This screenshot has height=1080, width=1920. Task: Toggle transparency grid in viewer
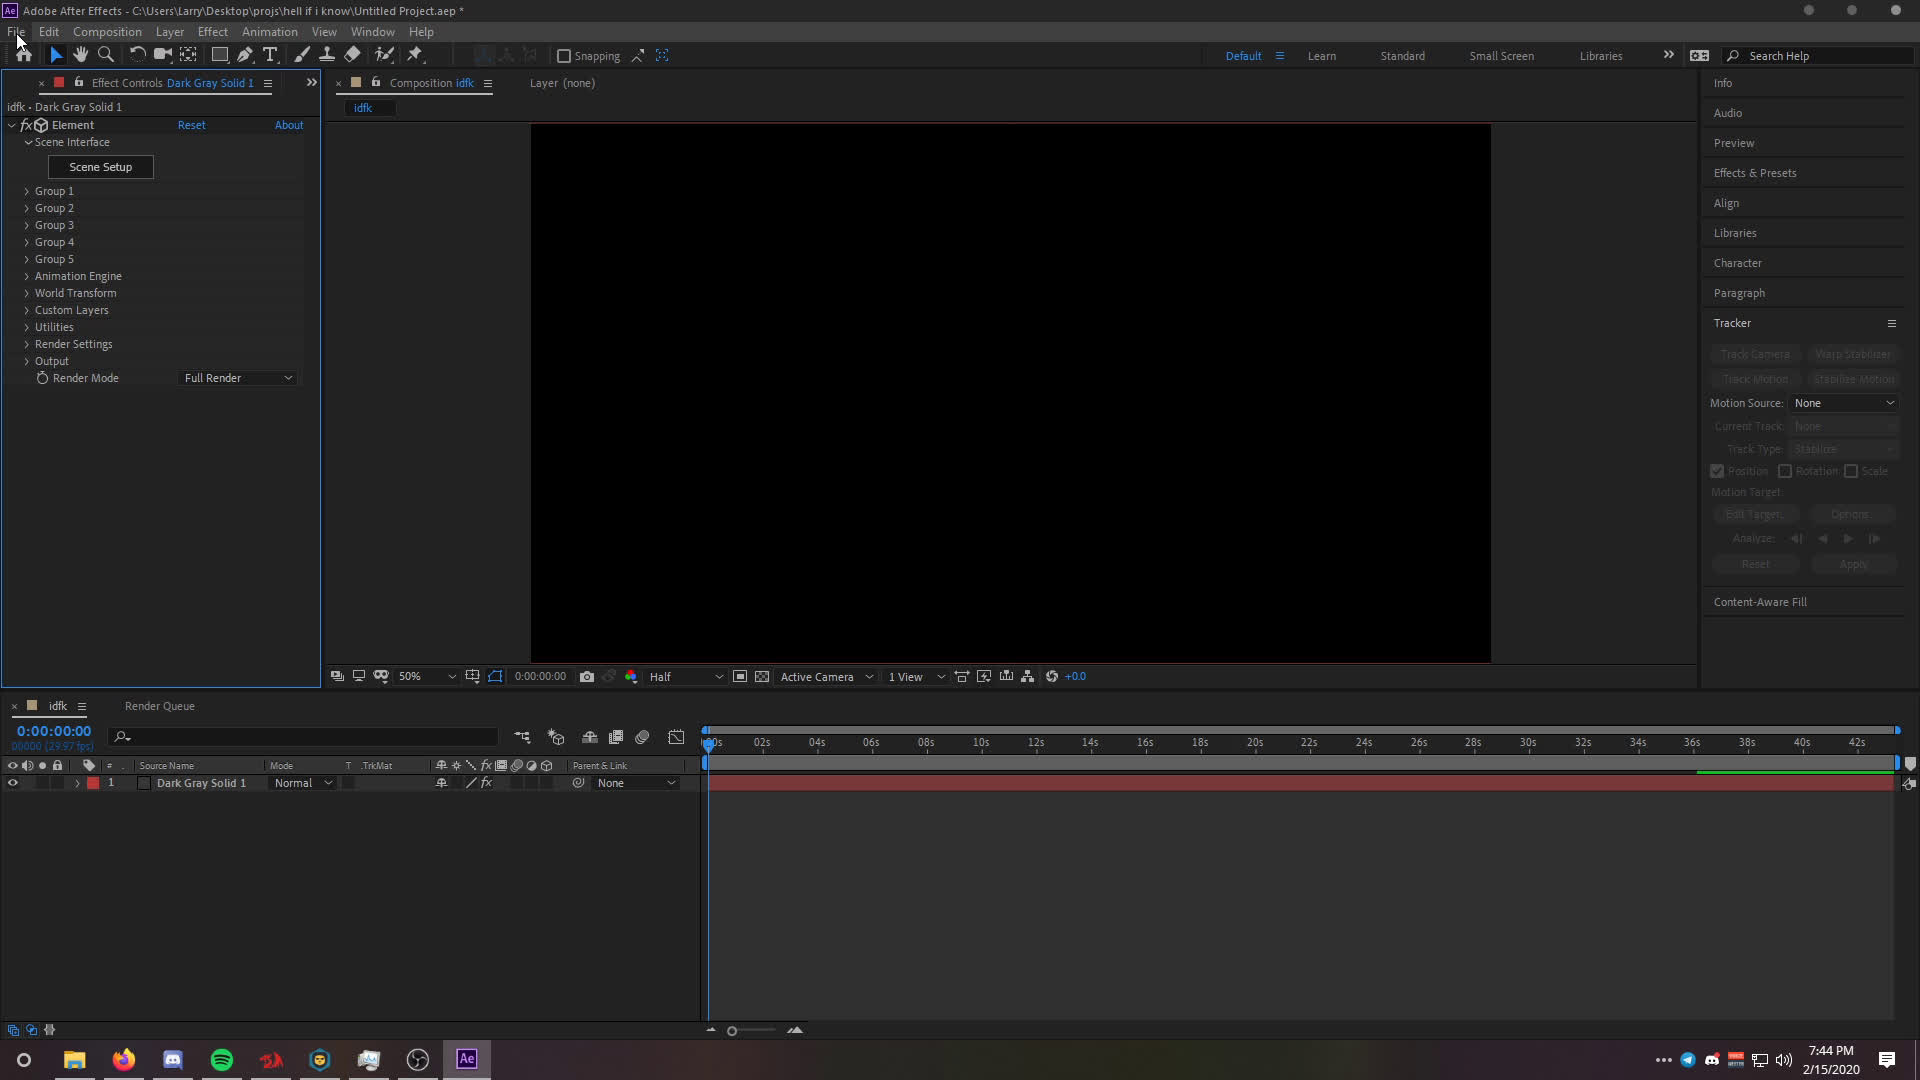click(762, 677)
